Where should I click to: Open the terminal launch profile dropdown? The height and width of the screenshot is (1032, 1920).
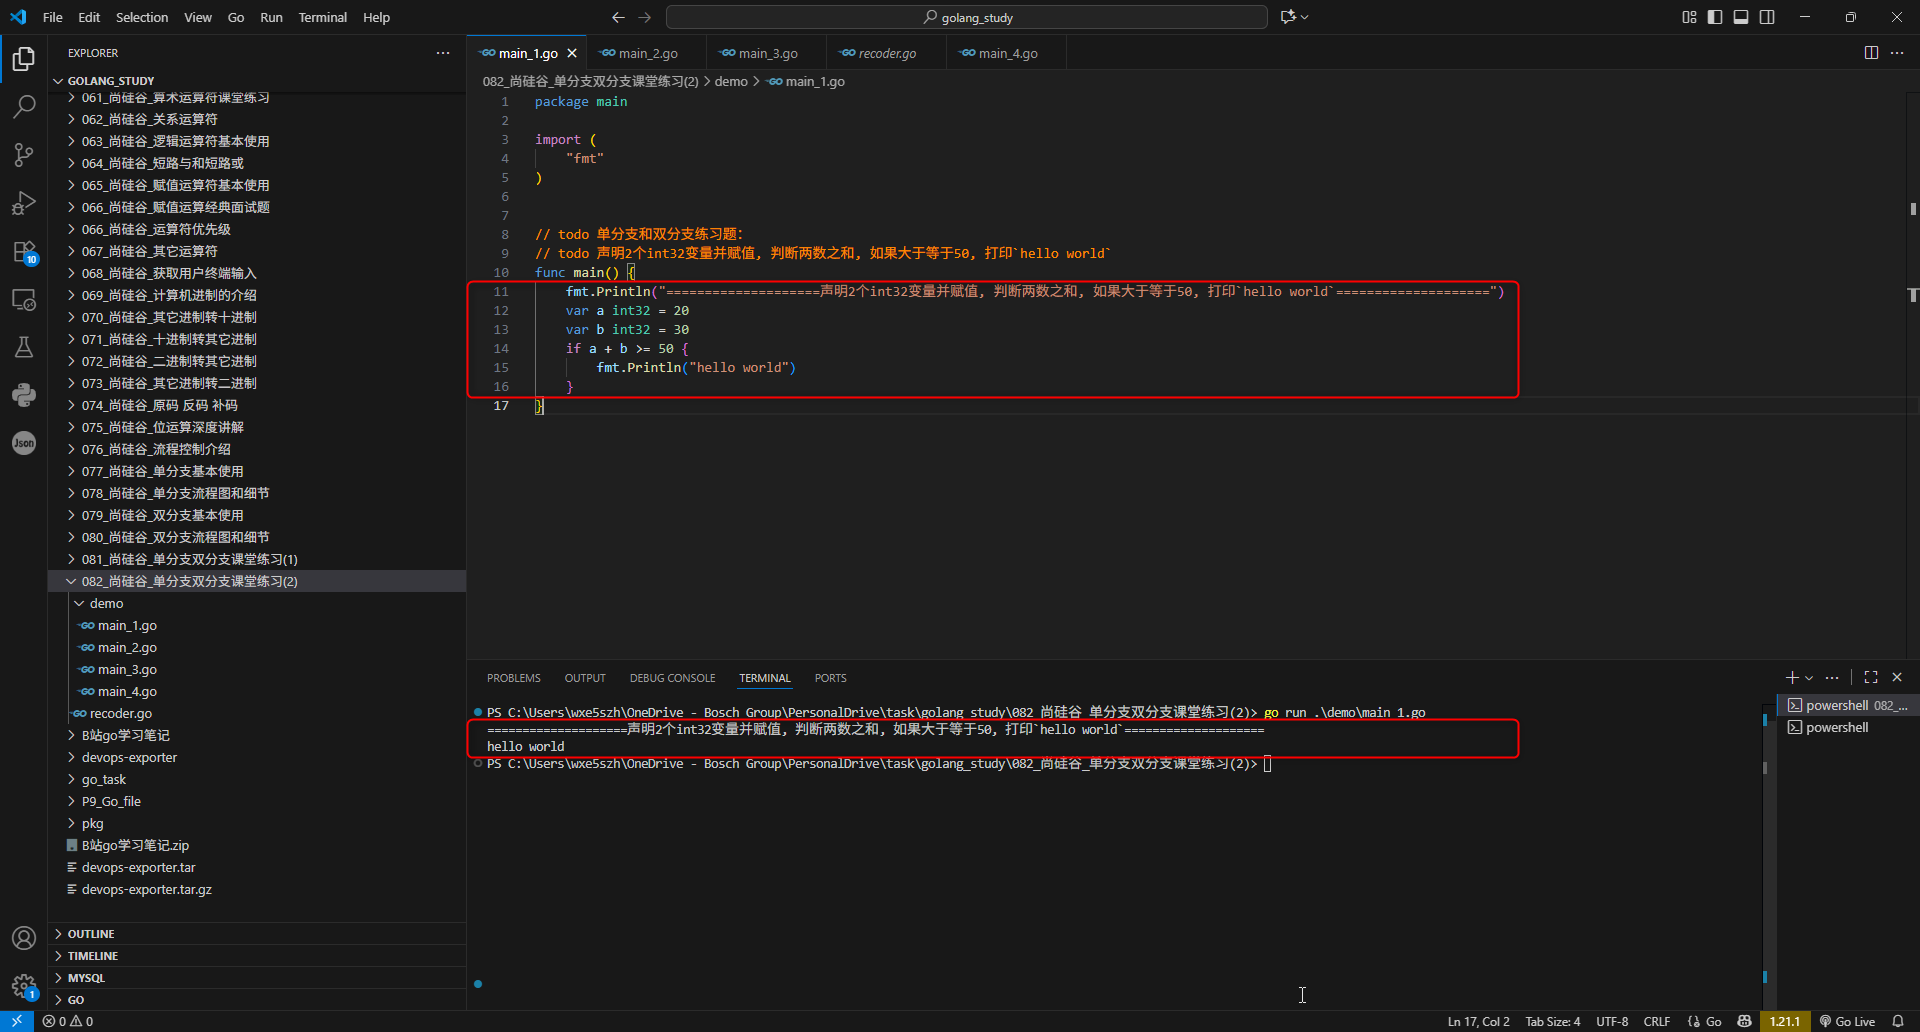point(1809,678)
